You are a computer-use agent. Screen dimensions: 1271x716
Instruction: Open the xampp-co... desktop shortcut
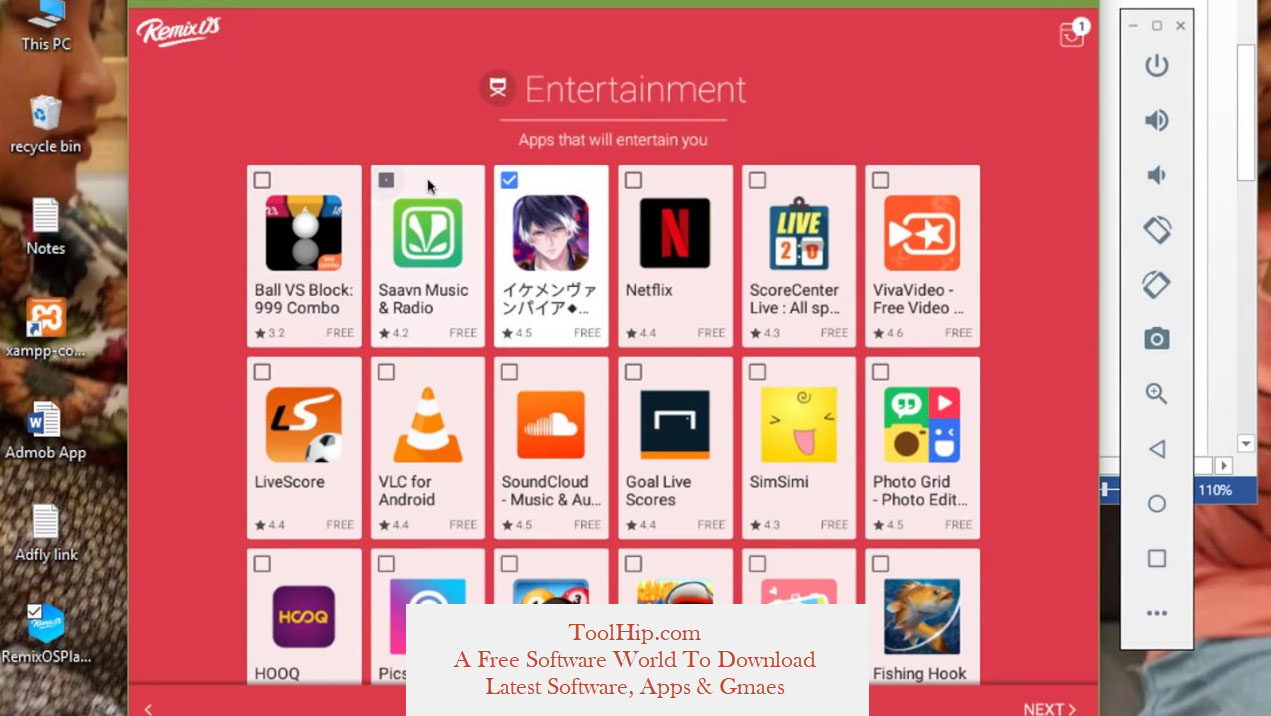tap(46, 329)
